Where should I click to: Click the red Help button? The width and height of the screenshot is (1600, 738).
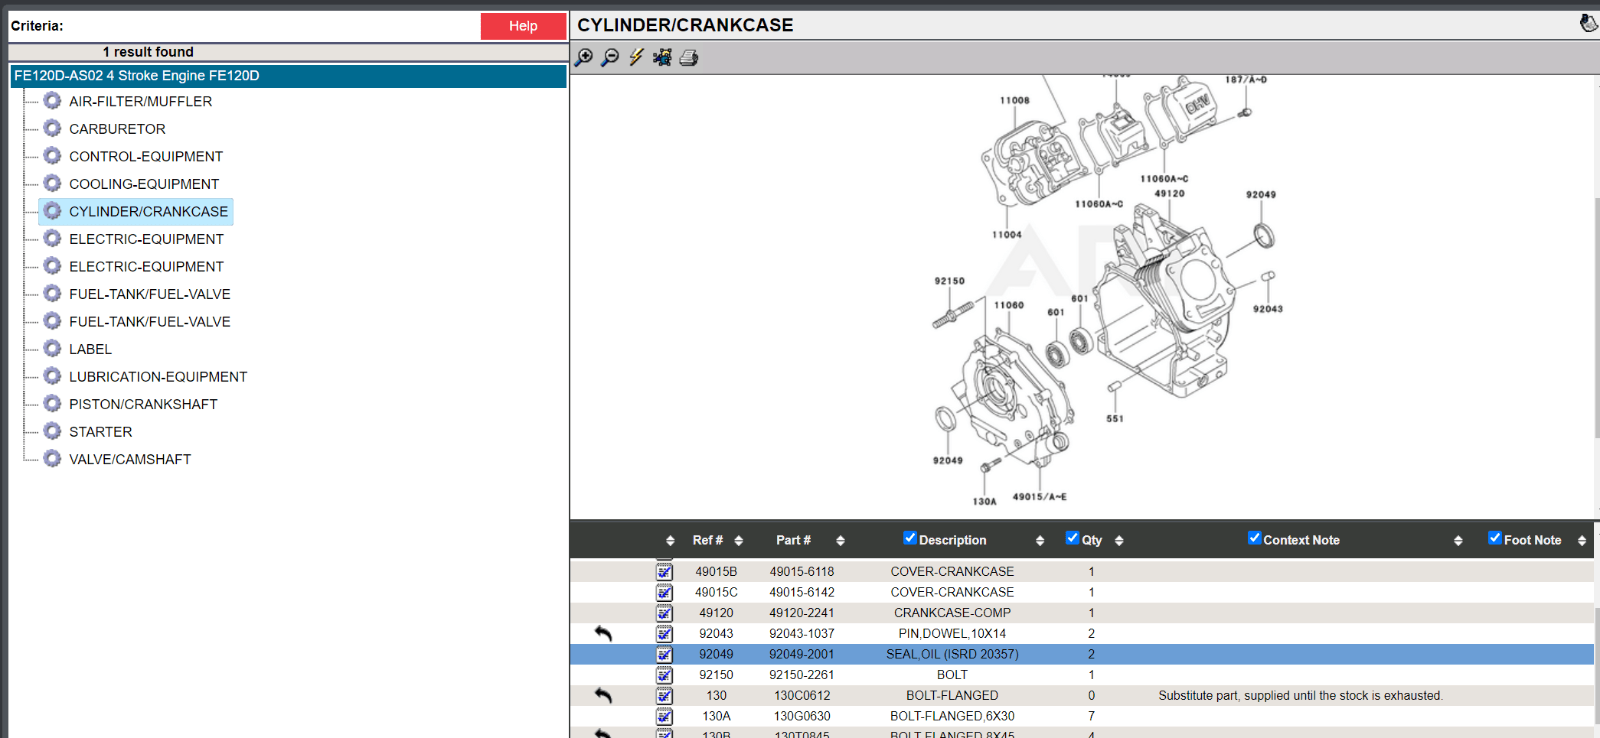[523, 26]
